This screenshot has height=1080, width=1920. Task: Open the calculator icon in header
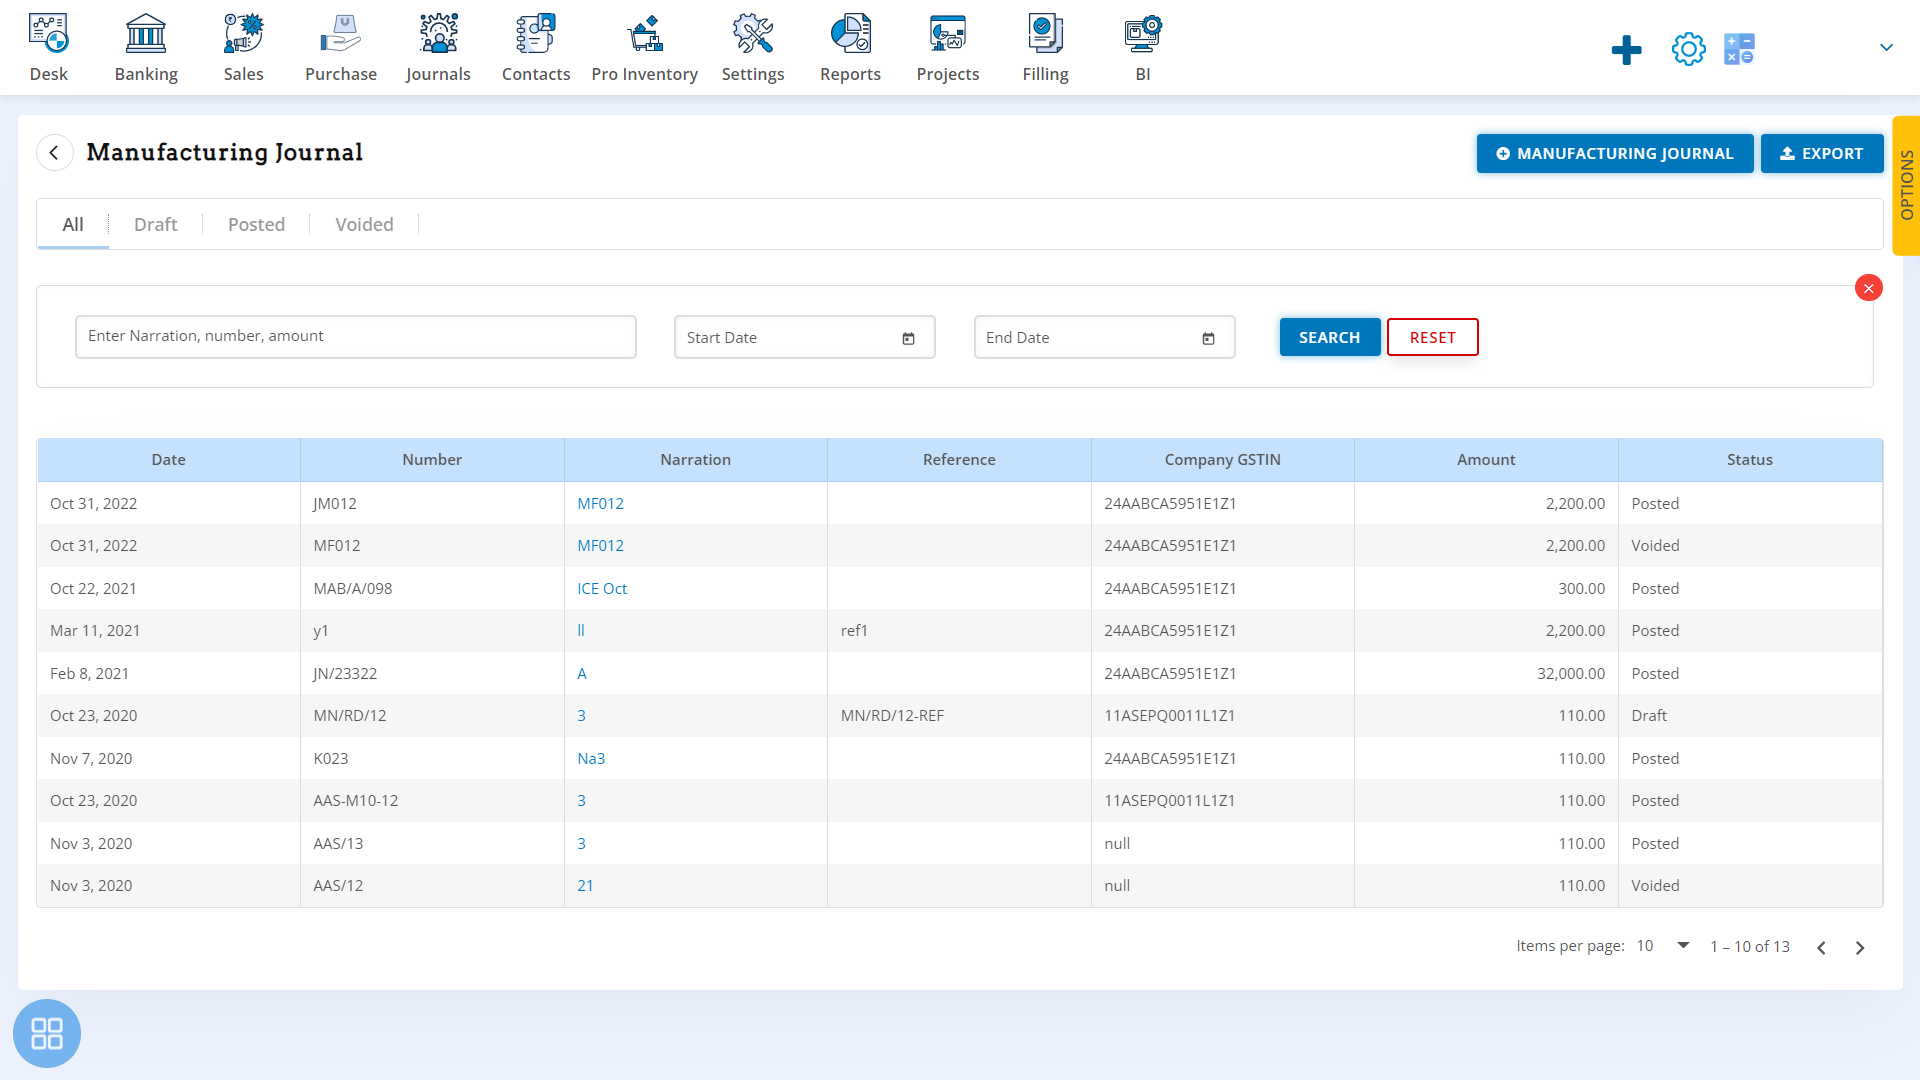click(x=1740, y=49)
